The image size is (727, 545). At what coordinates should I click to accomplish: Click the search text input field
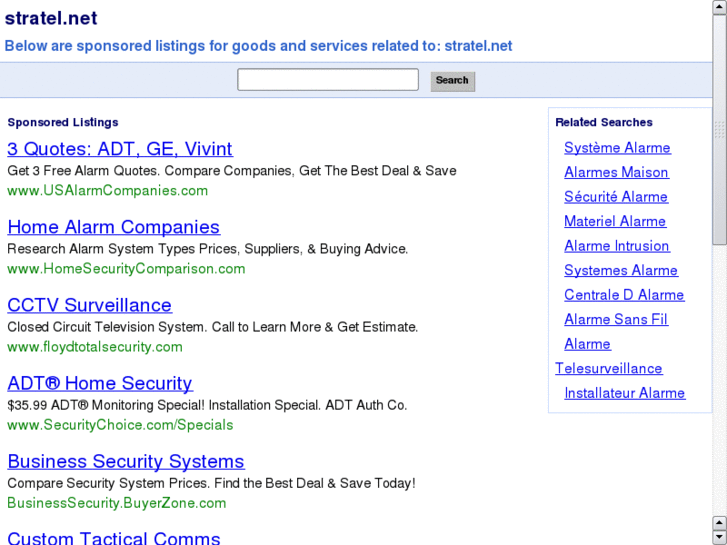coord(327,80)
